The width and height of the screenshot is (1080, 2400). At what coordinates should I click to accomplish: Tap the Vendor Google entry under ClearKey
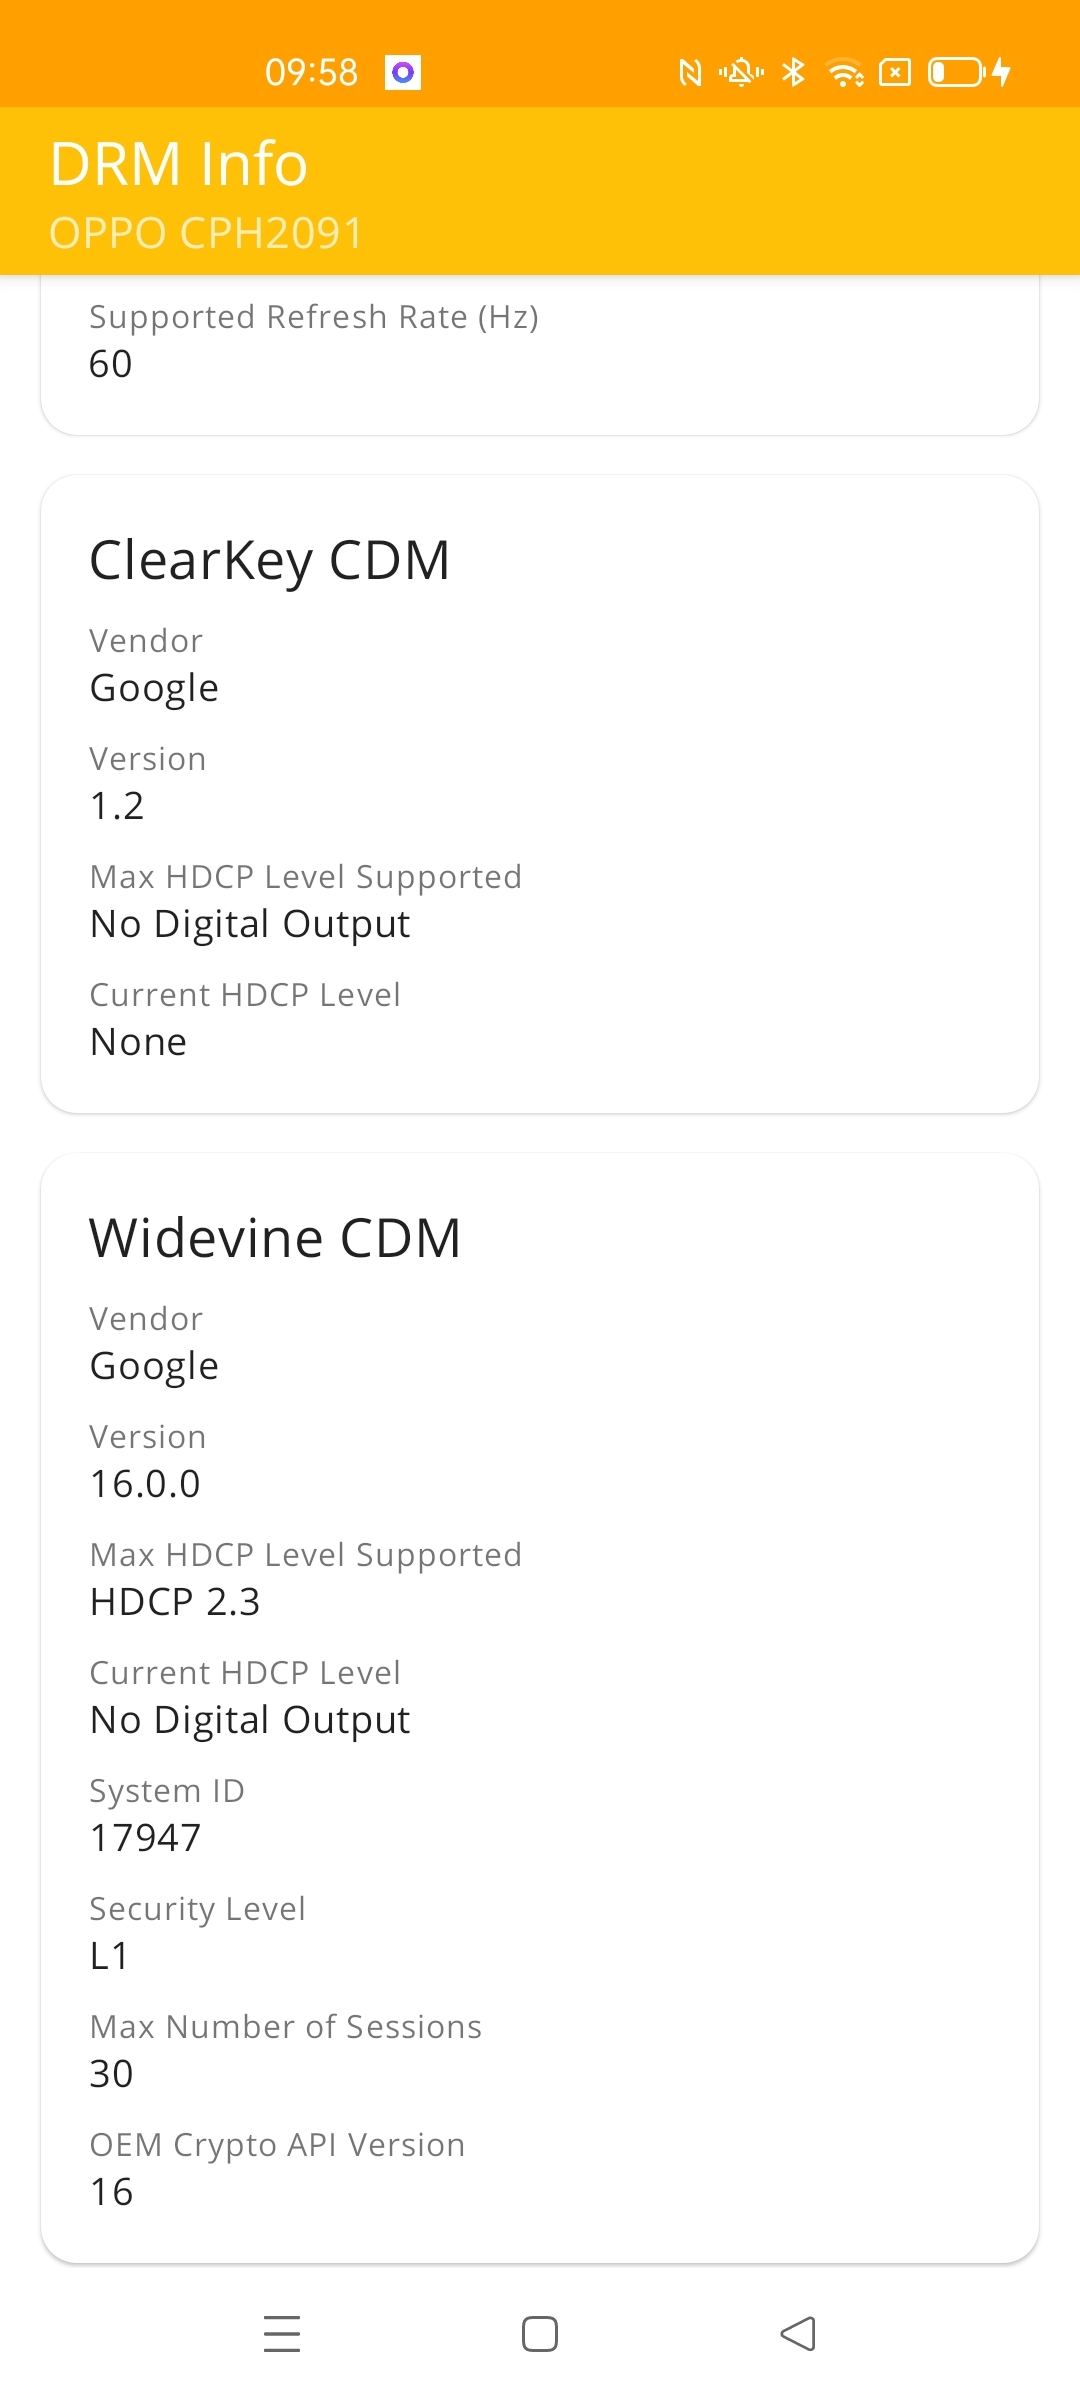tap(153, 687)
